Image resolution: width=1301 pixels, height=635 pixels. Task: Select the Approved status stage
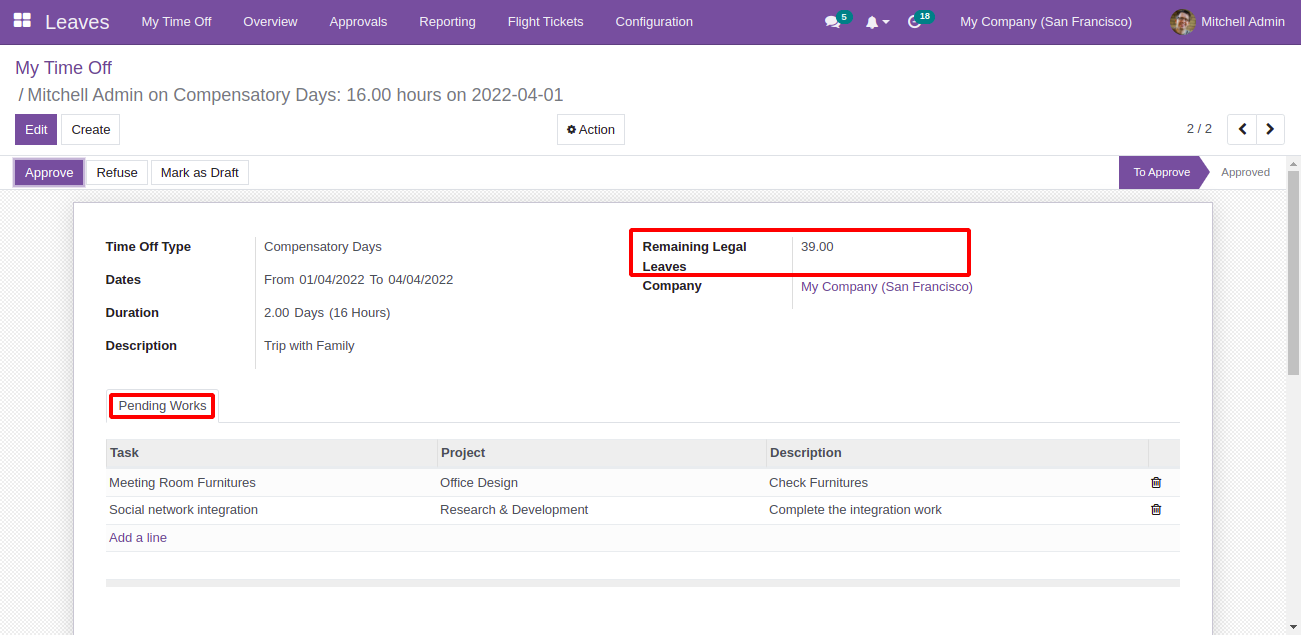pos(1245,173)
